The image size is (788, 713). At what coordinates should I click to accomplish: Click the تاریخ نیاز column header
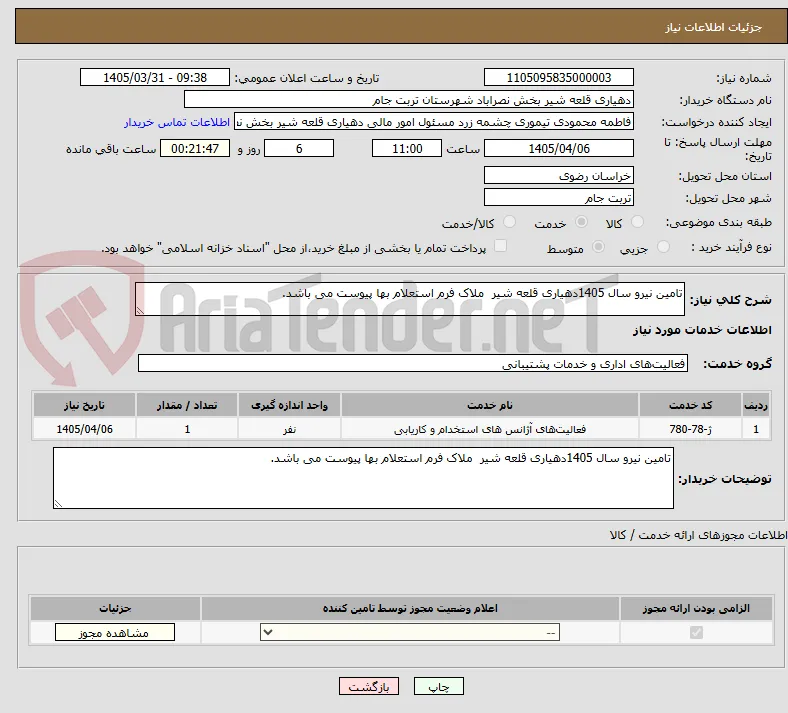point(84,405)
